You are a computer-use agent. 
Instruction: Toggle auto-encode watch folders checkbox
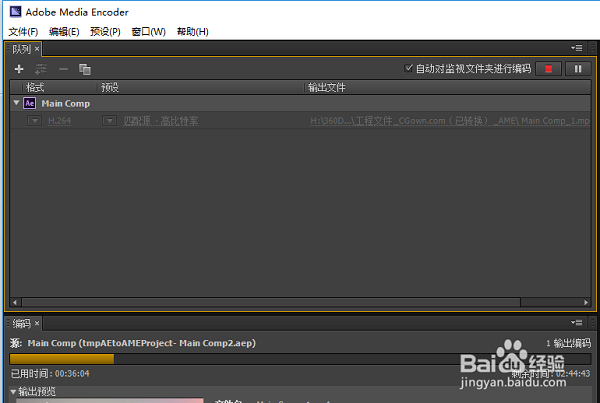click(408, 69)
